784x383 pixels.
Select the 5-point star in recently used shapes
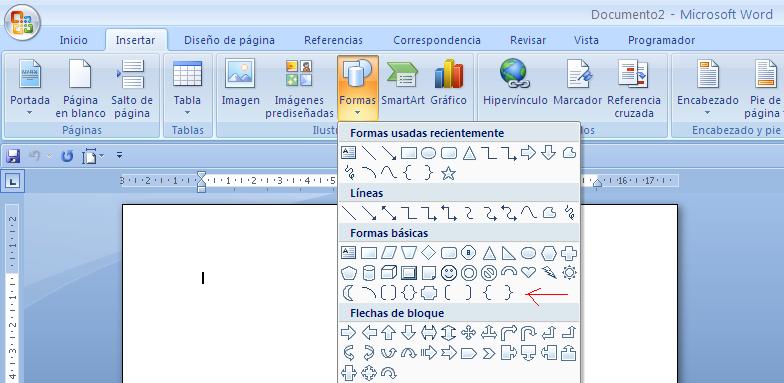tap(448, 174)
